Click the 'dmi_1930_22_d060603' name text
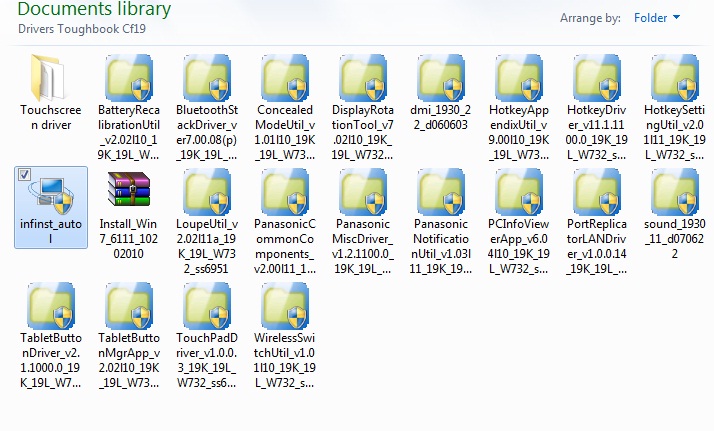Viewport: 714px width, 431px height. pyautogui.click(x=440, y=117)
